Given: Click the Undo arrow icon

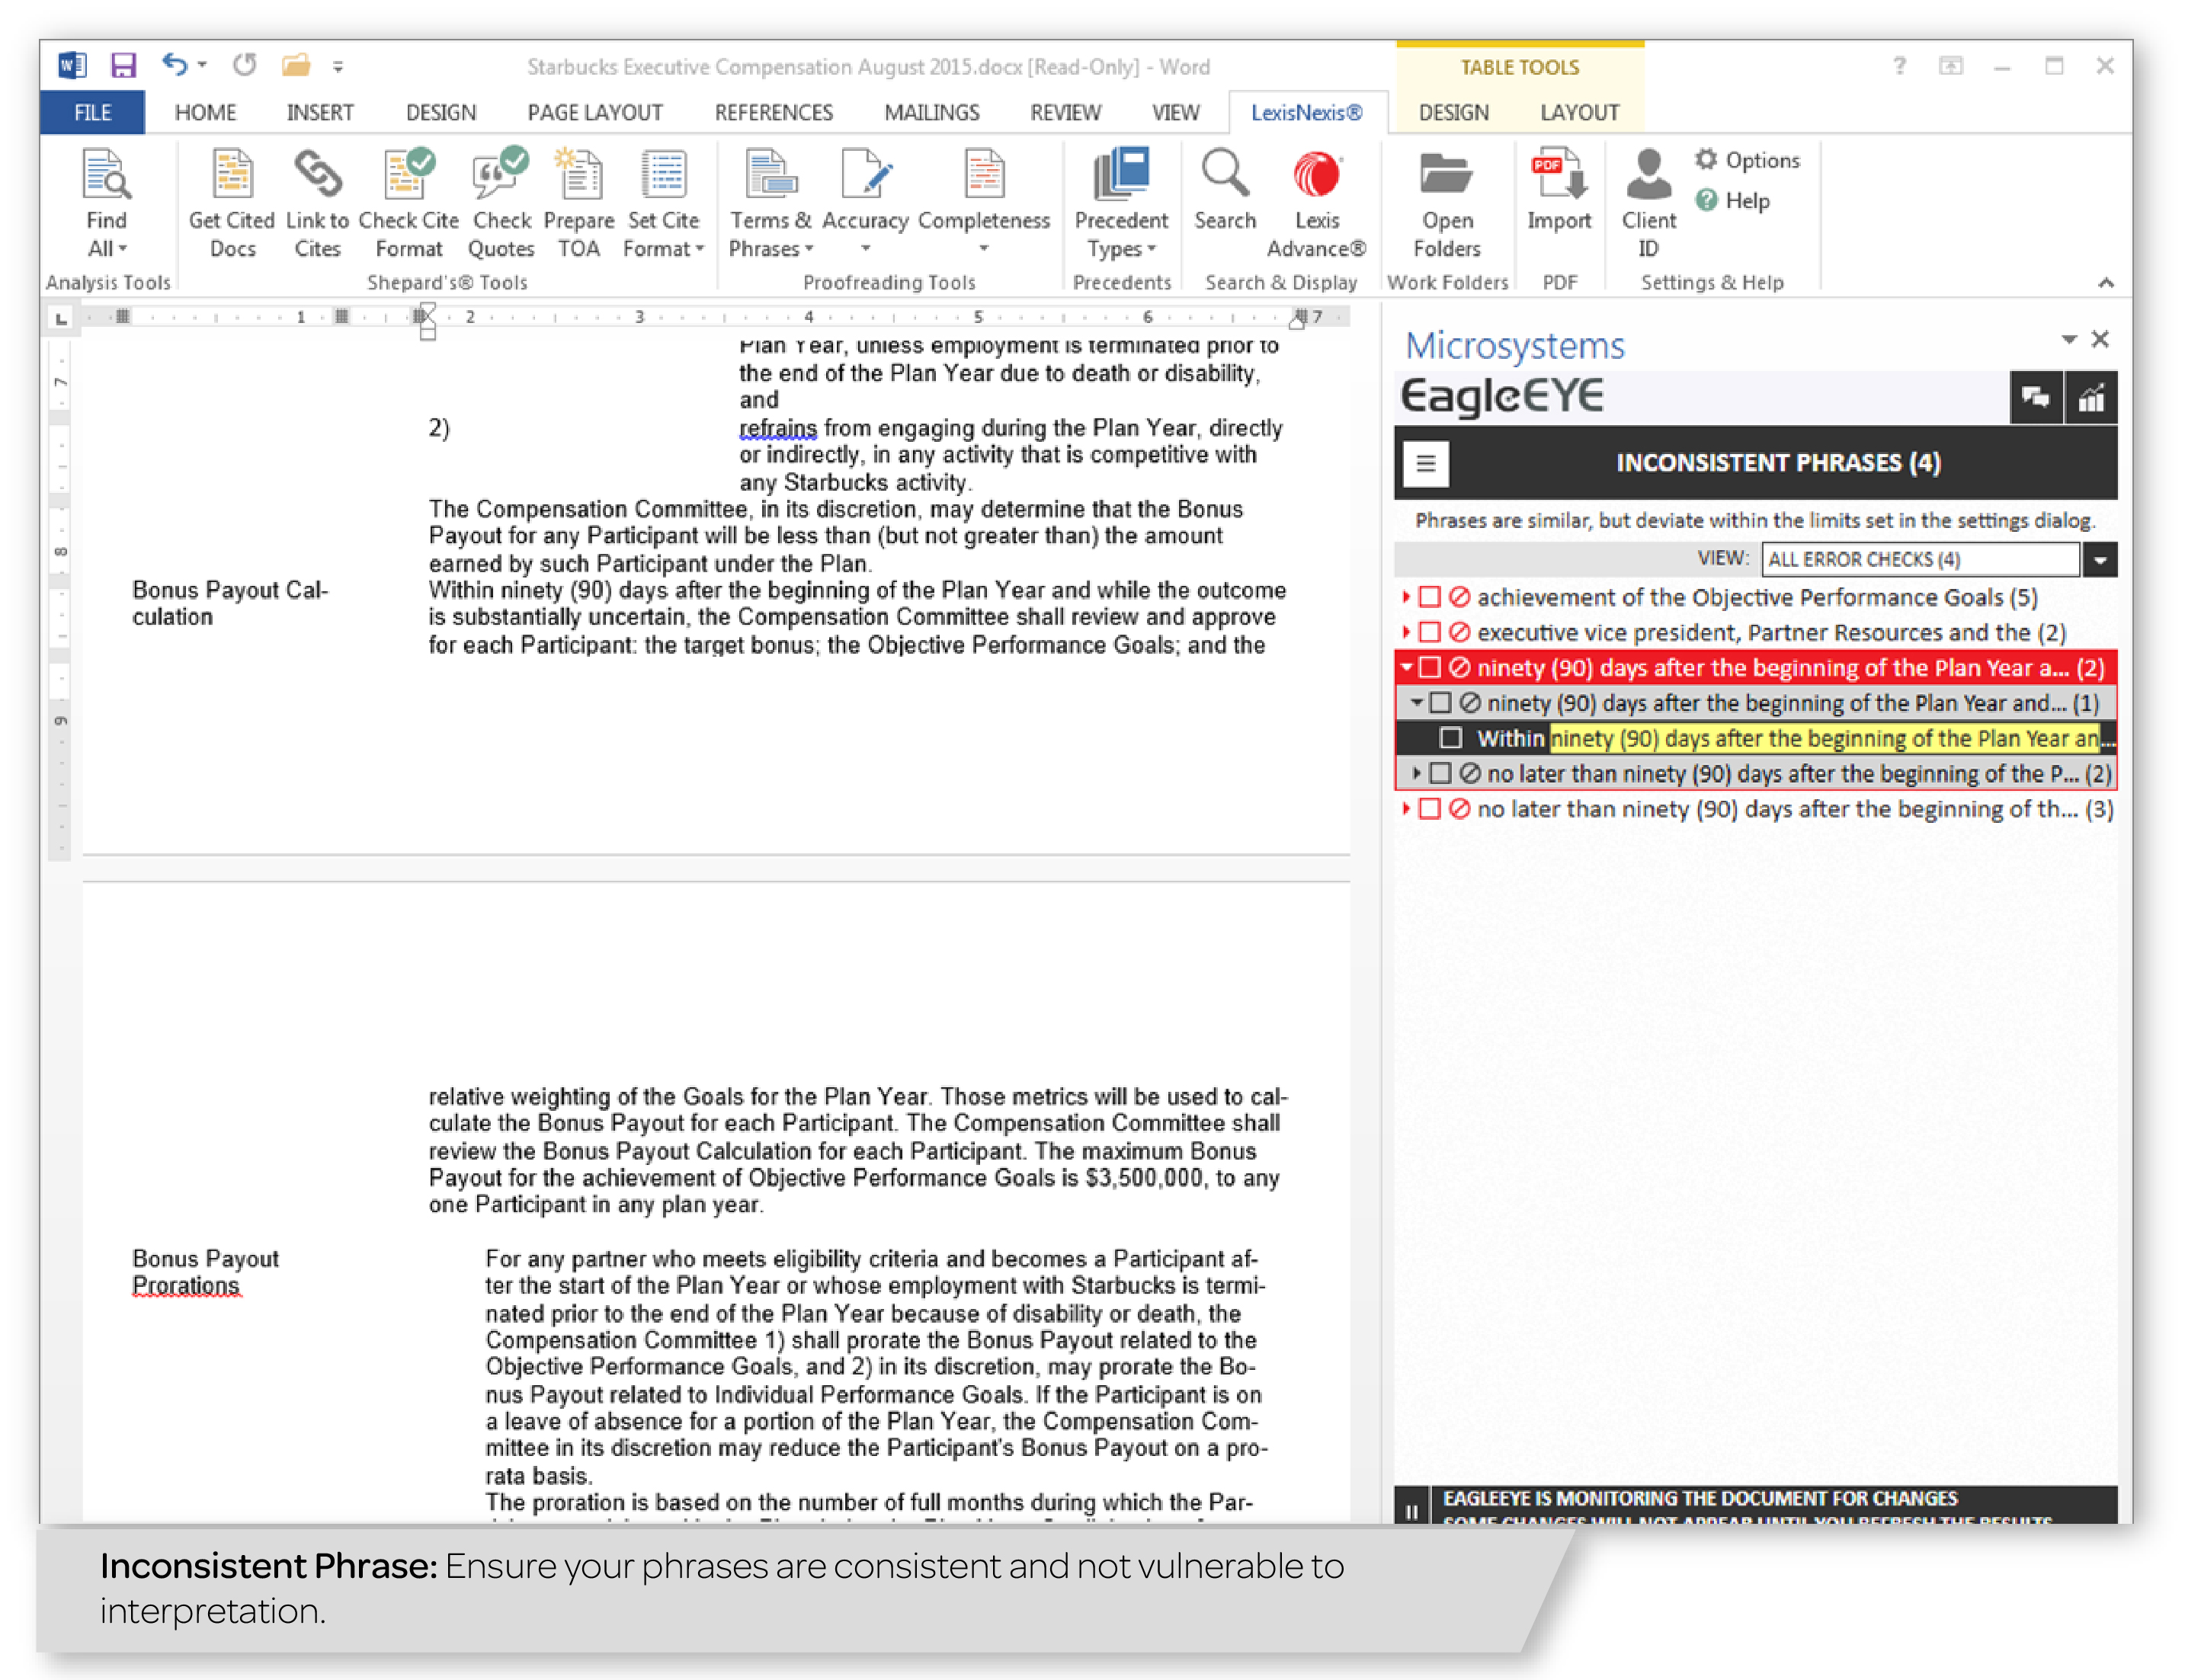Looking at the screenshot, I should tap(174, 65).
